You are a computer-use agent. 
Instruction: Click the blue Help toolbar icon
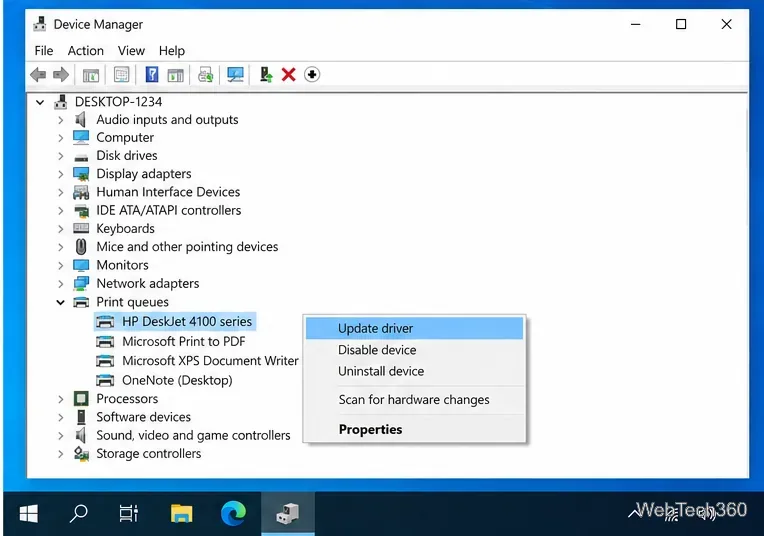tap(152, 75)
